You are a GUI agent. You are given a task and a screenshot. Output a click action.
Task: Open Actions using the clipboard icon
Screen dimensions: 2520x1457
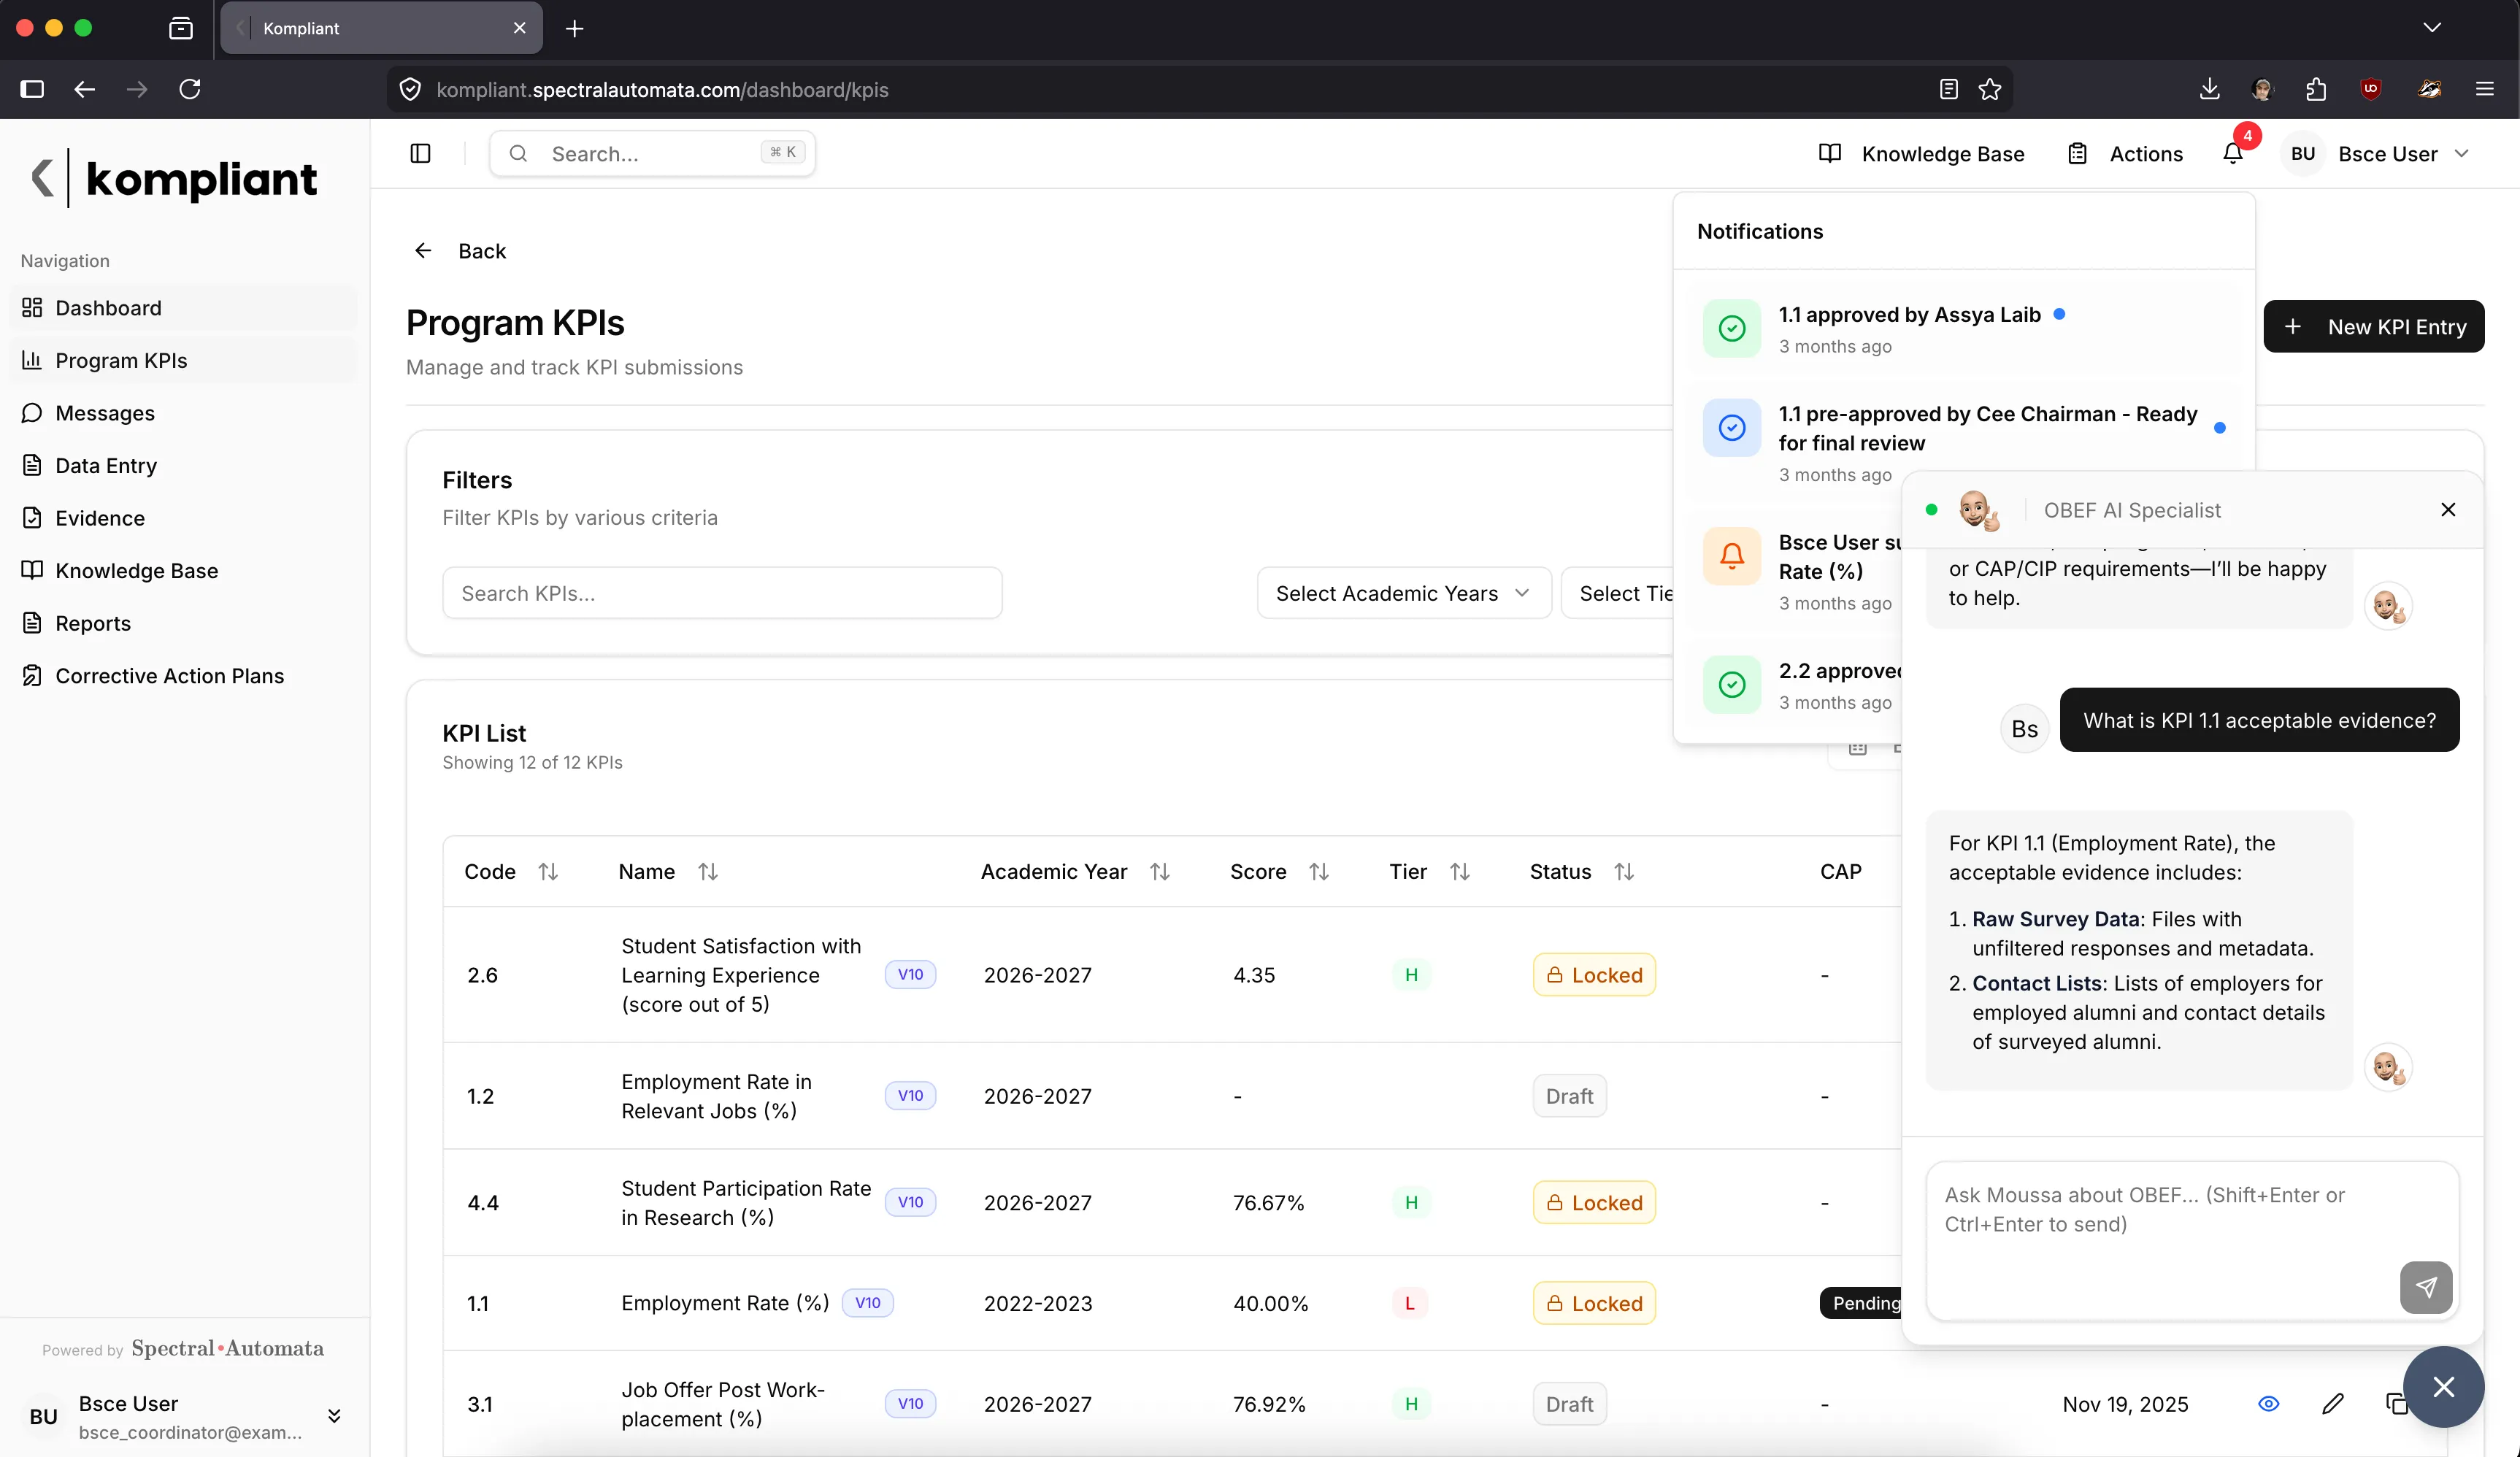[x=2078, y=153]
